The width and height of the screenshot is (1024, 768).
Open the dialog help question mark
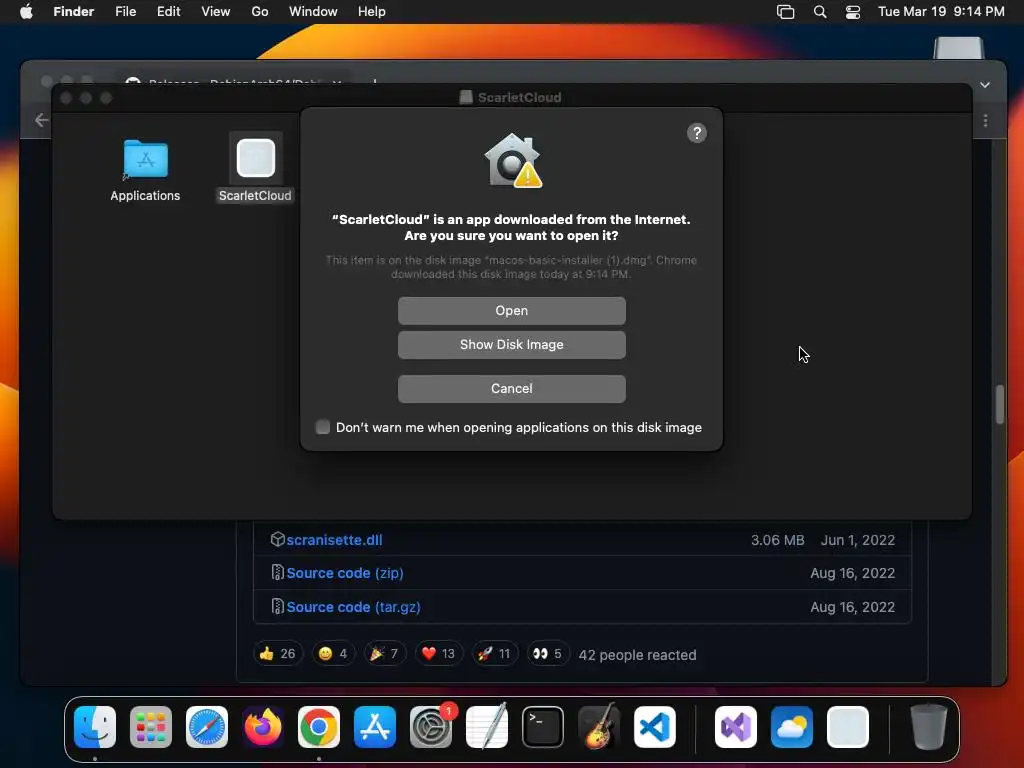697,133
